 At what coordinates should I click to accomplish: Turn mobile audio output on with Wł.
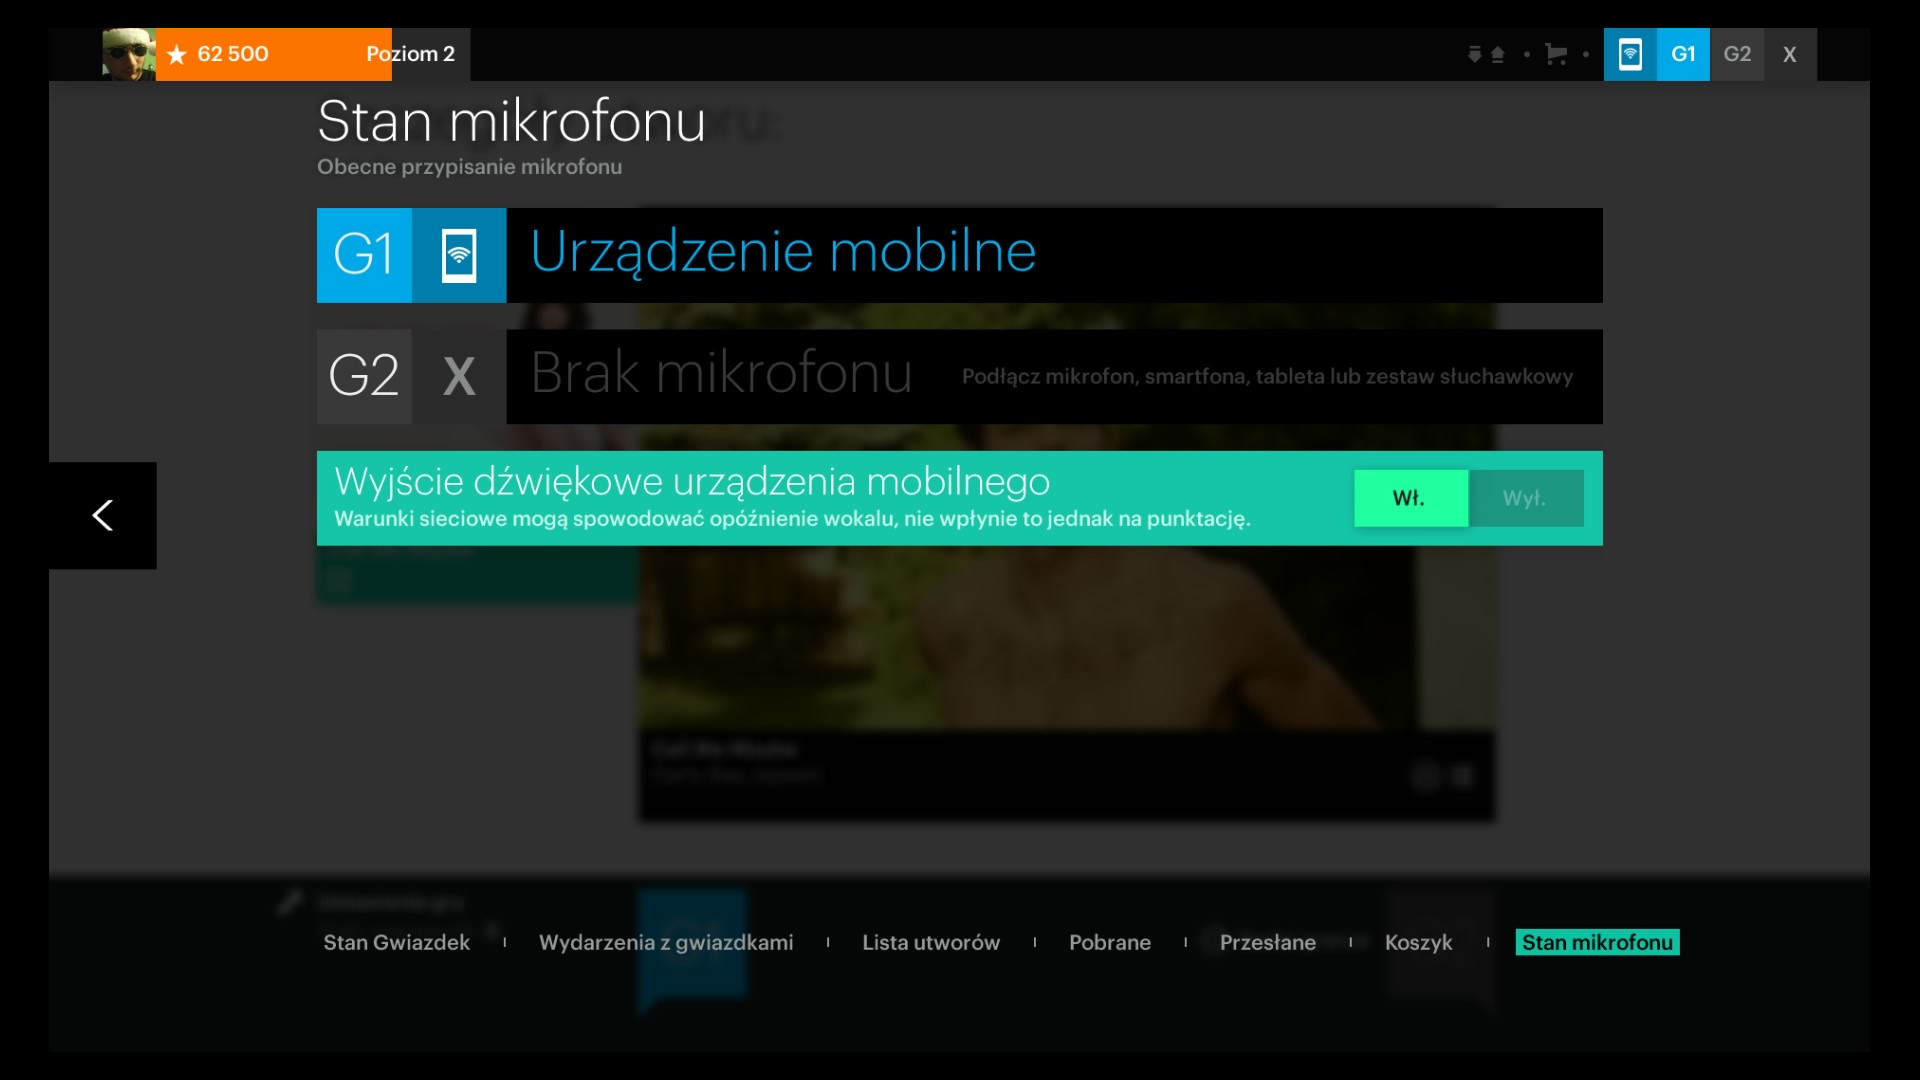[x=1410, y=498]
